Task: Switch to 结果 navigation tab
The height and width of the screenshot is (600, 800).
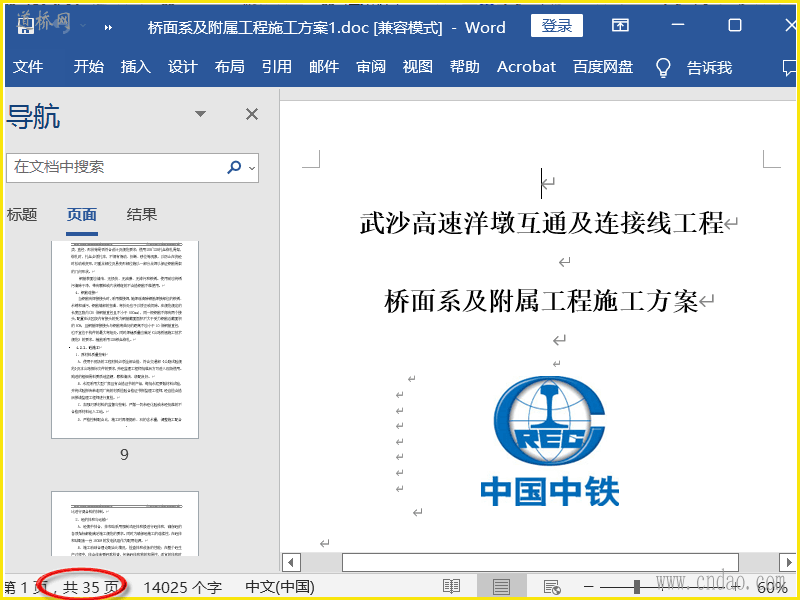Action: tap(142, 214)
